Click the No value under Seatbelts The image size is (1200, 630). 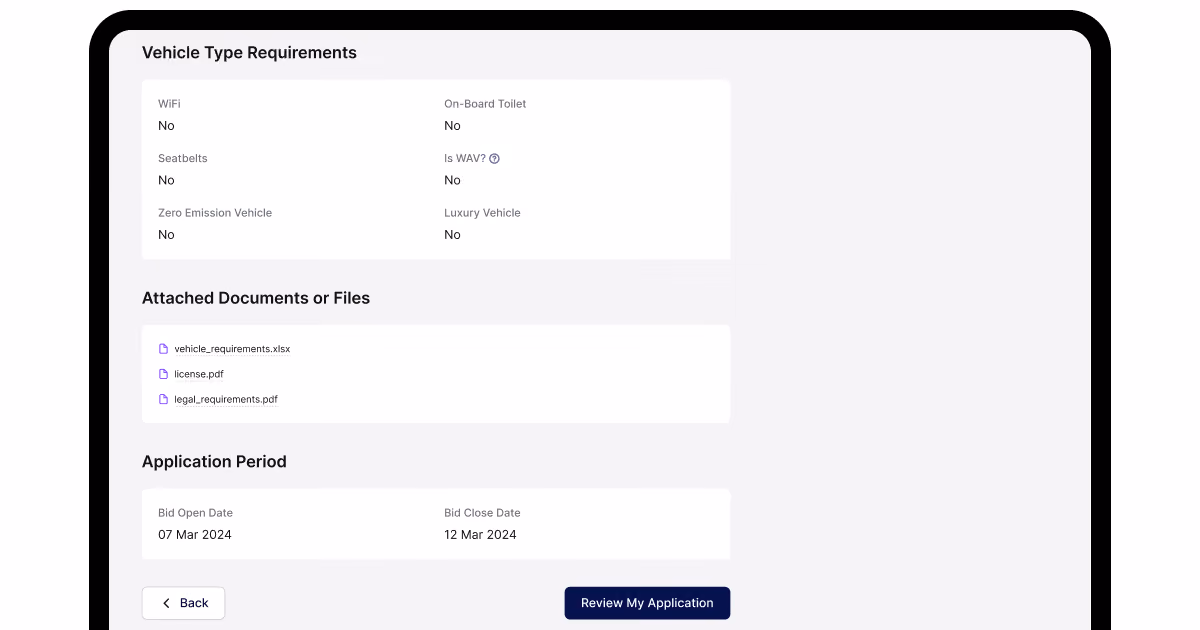pyautogui.click(x=166, y=180)
